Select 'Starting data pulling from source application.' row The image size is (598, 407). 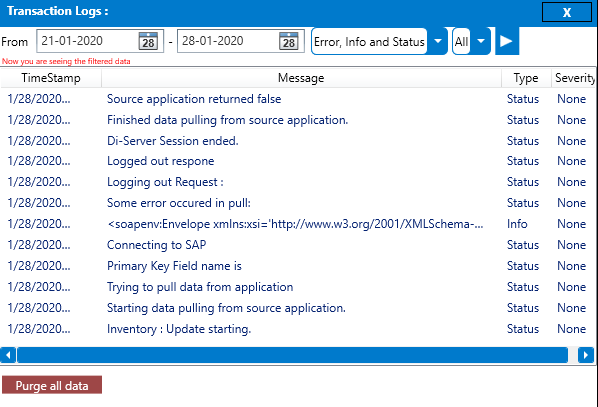pos(298,308)
